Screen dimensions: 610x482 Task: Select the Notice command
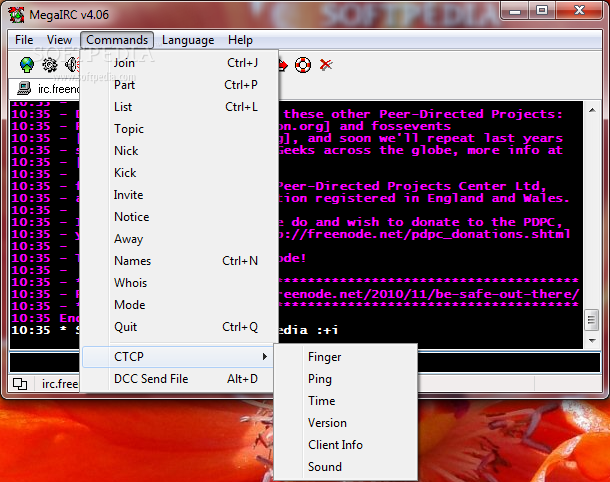[179, 217]
